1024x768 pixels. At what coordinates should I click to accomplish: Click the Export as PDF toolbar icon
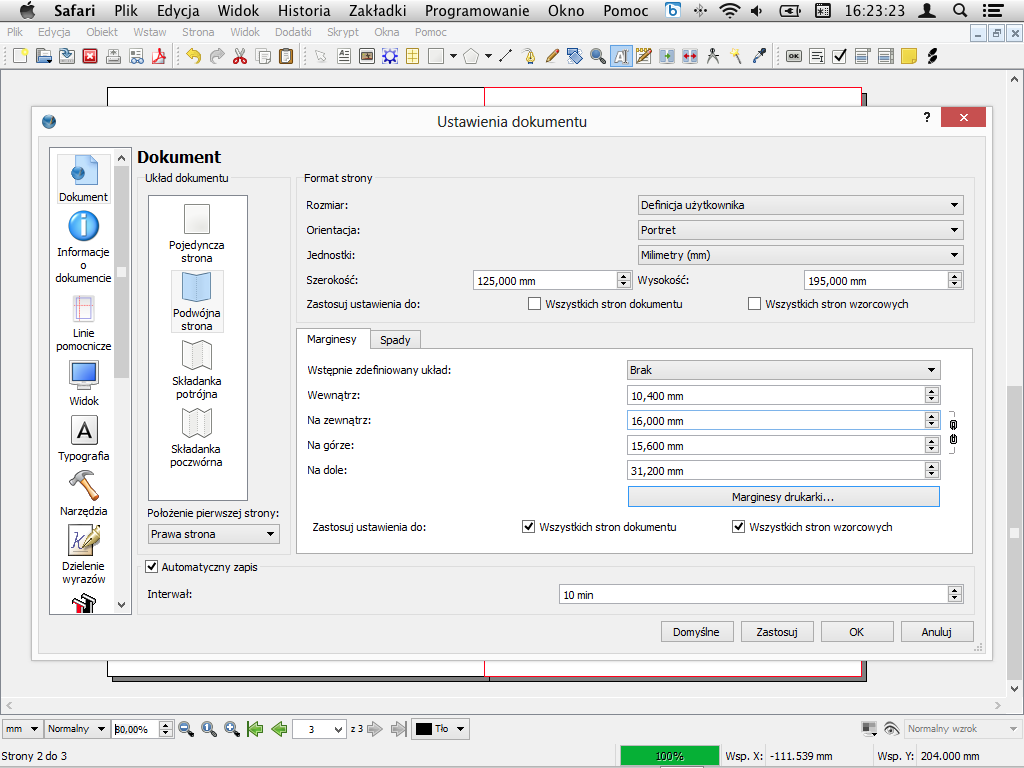point(158,57)
